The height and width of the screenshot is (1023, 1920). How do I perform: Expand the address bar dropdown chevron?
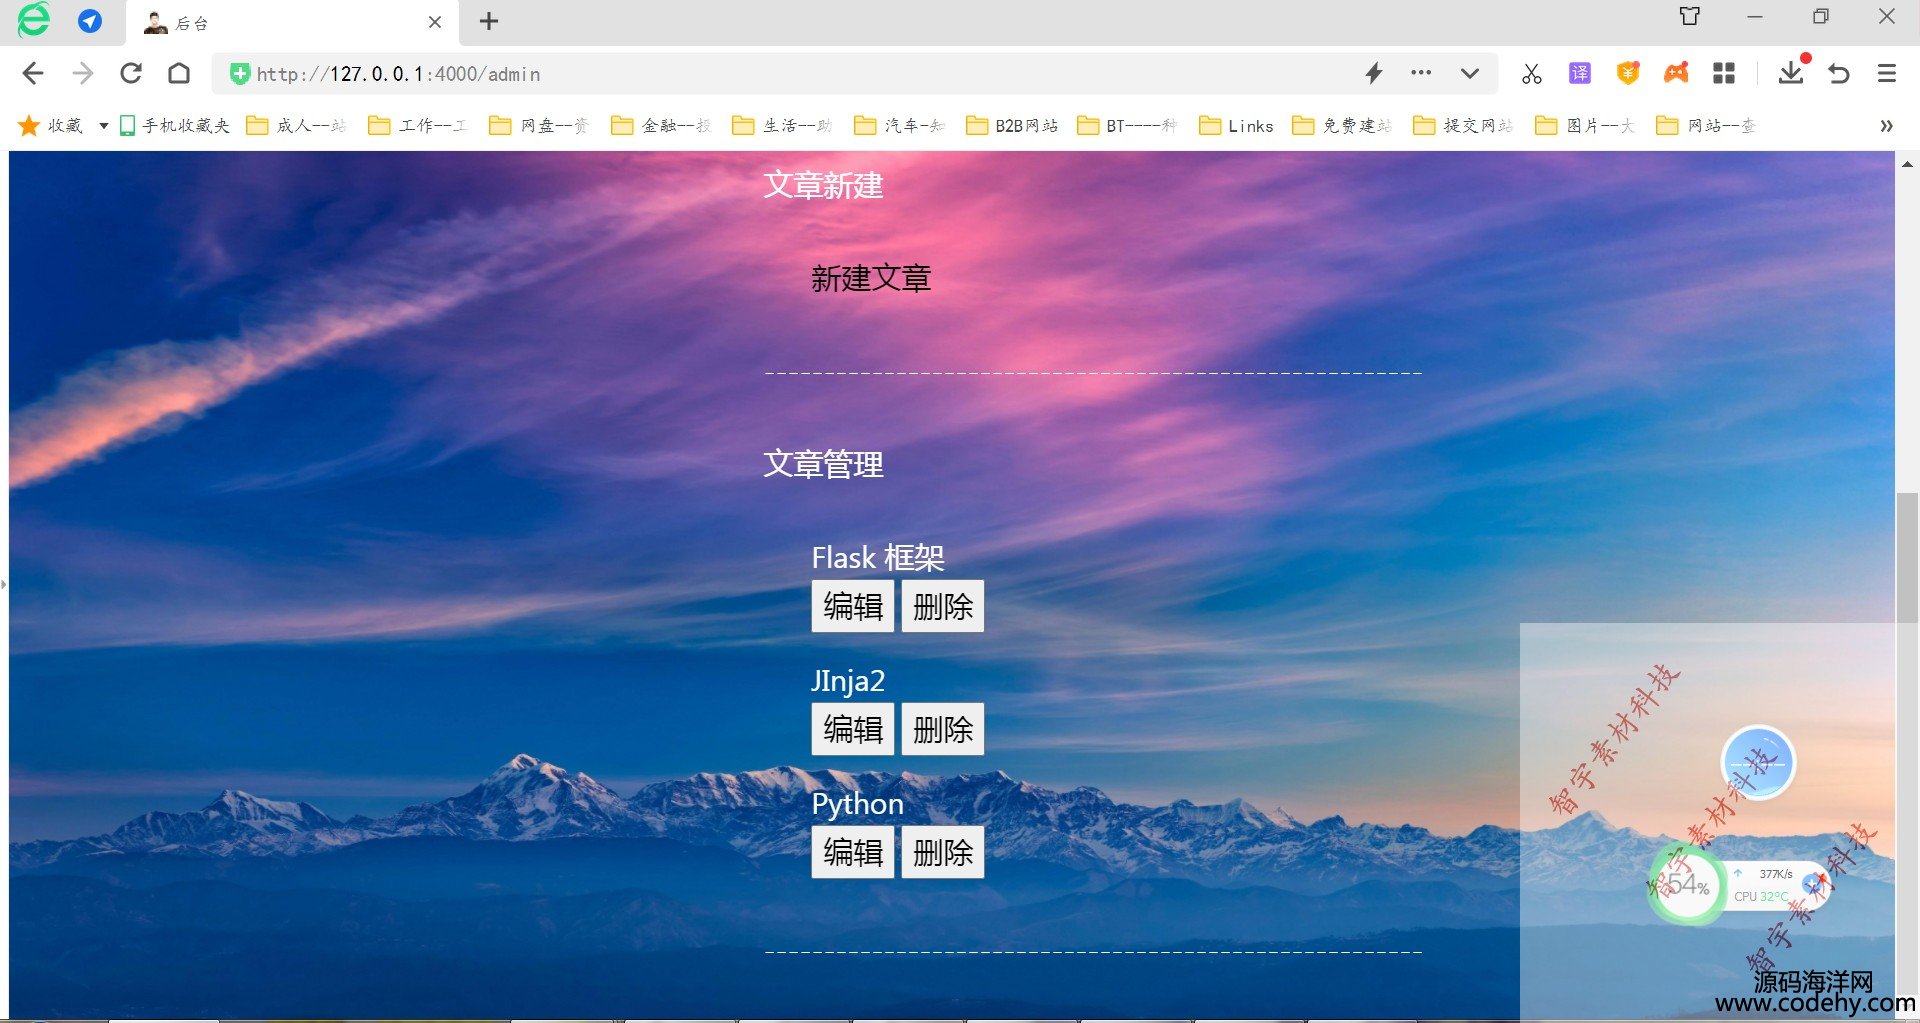1469,73
